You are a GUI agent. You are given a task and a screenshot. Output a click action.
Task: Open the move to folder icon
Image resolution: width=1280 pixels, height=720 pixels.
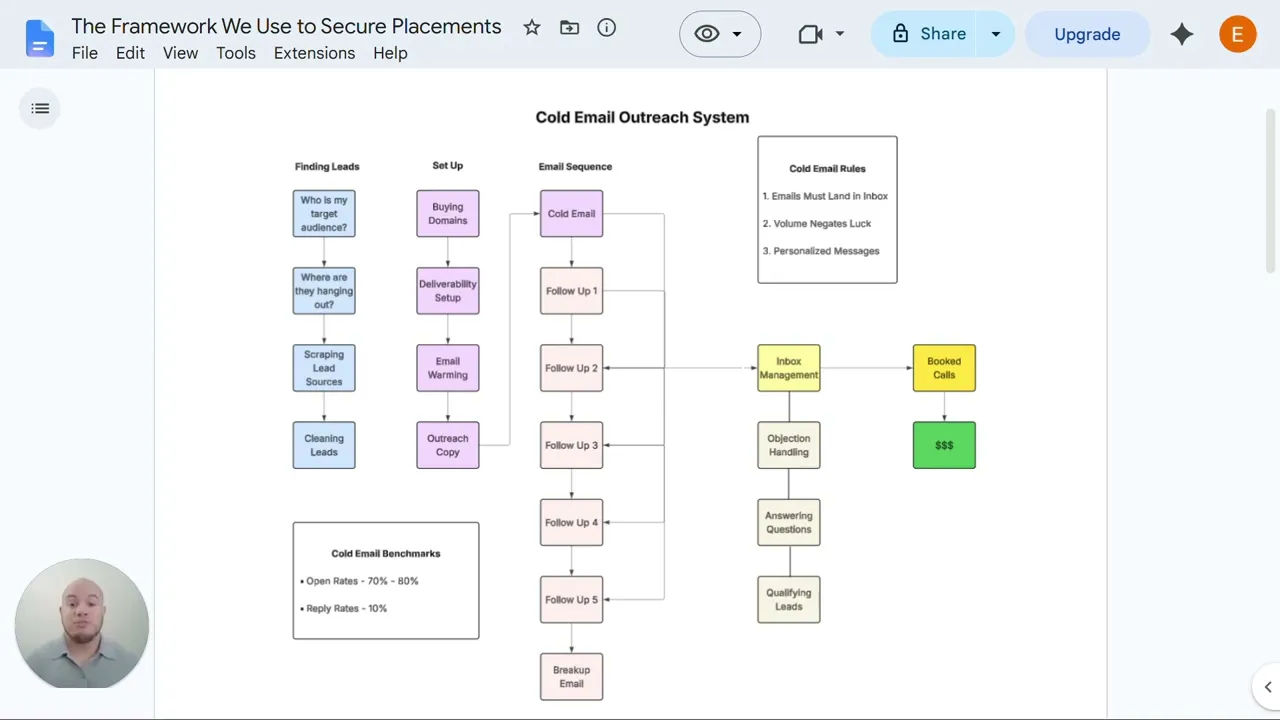pyautogui.click(x=569, y=28)
